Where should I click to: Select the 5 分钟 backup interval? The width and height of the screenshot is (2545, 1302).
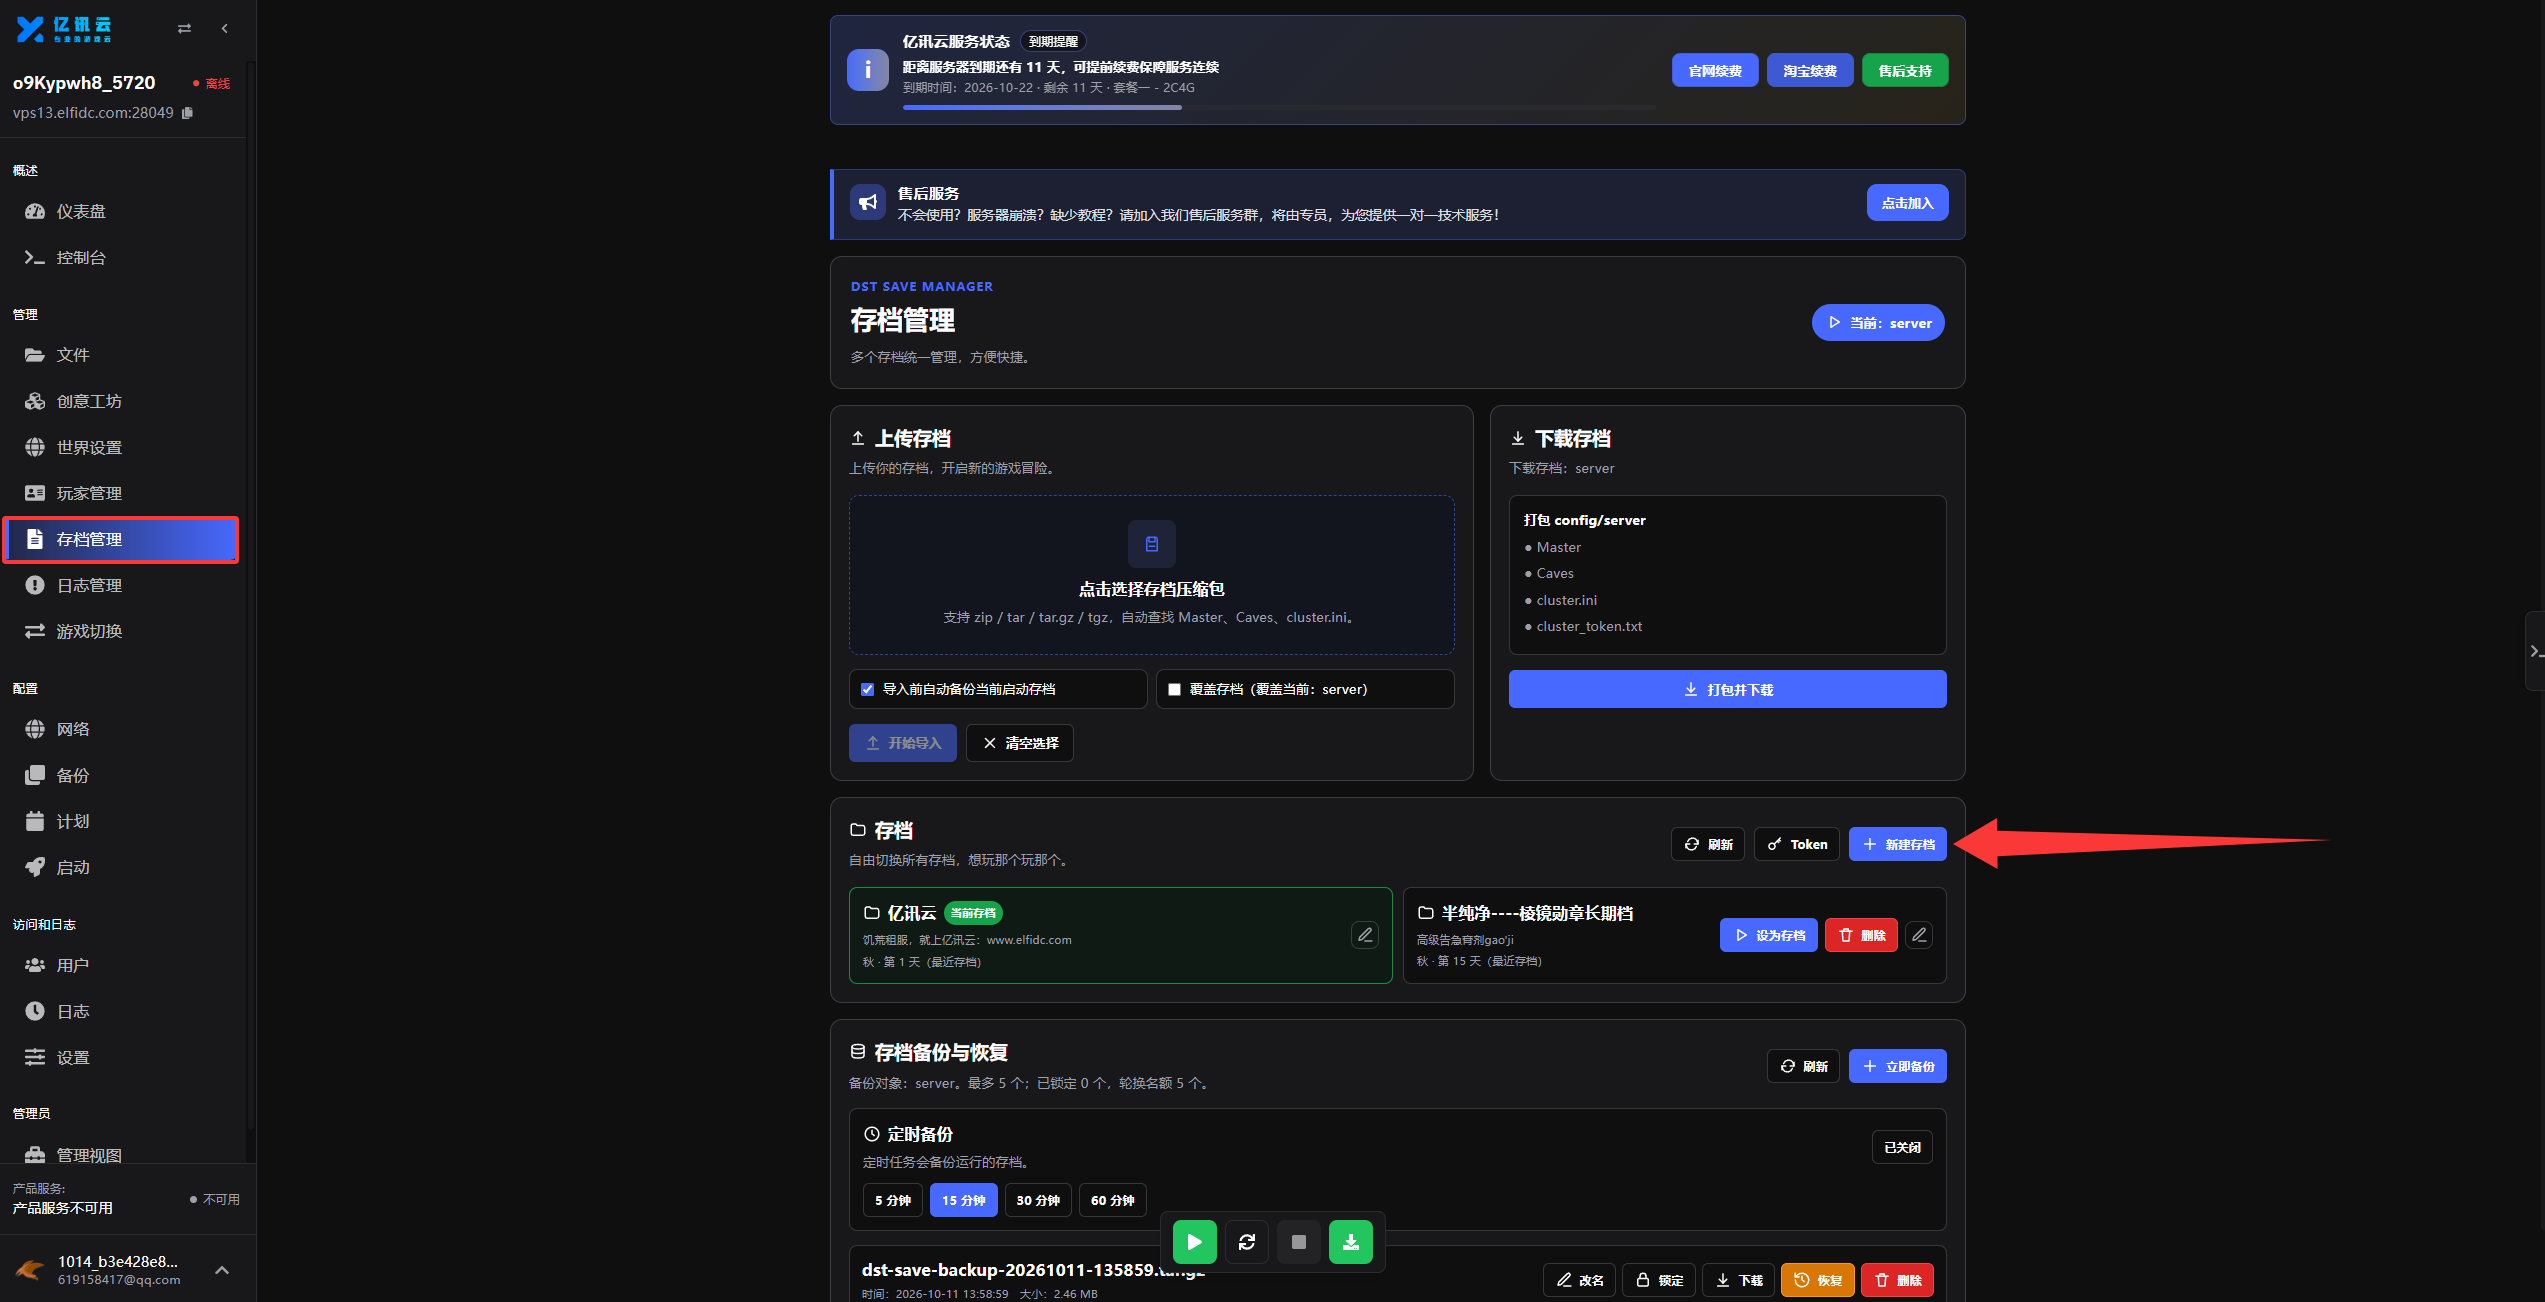pos(892,1200)
